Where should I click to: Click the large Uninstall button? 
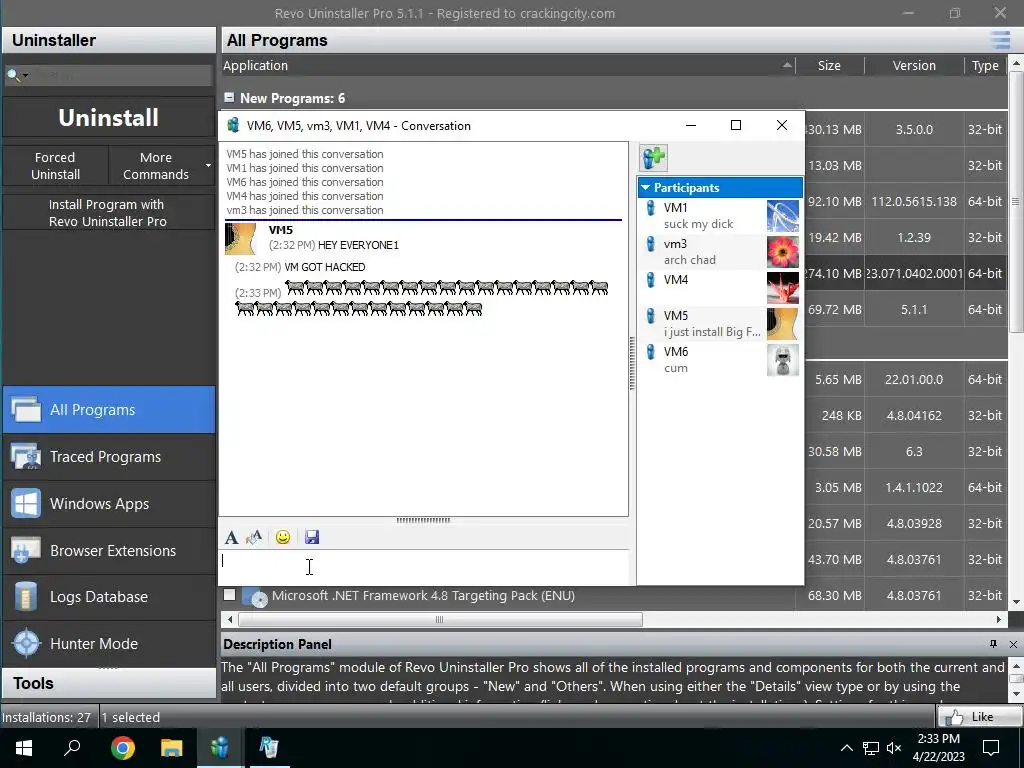click(108, 118)
